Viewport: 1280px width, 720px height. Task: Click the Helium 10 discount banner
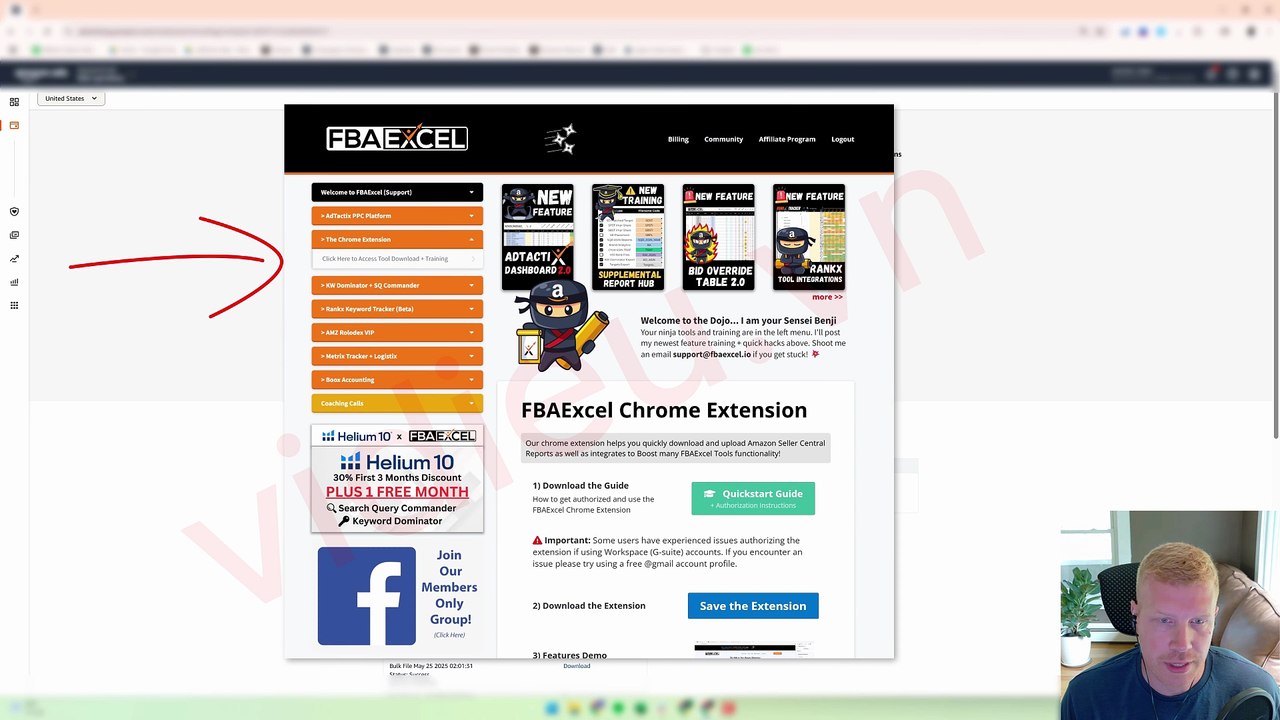pyautogui.click(x=397, y=479)
